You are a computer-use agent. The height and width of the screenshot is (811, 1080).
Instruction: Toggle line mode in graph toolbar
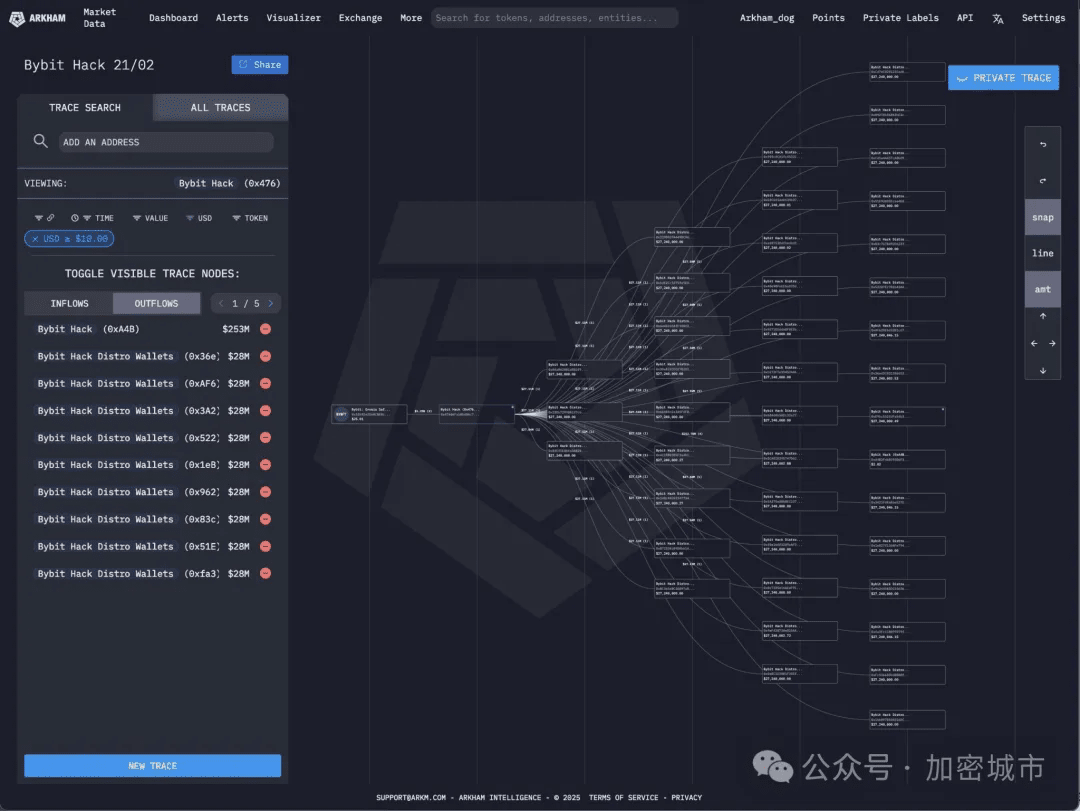[x=1042, y=254]
